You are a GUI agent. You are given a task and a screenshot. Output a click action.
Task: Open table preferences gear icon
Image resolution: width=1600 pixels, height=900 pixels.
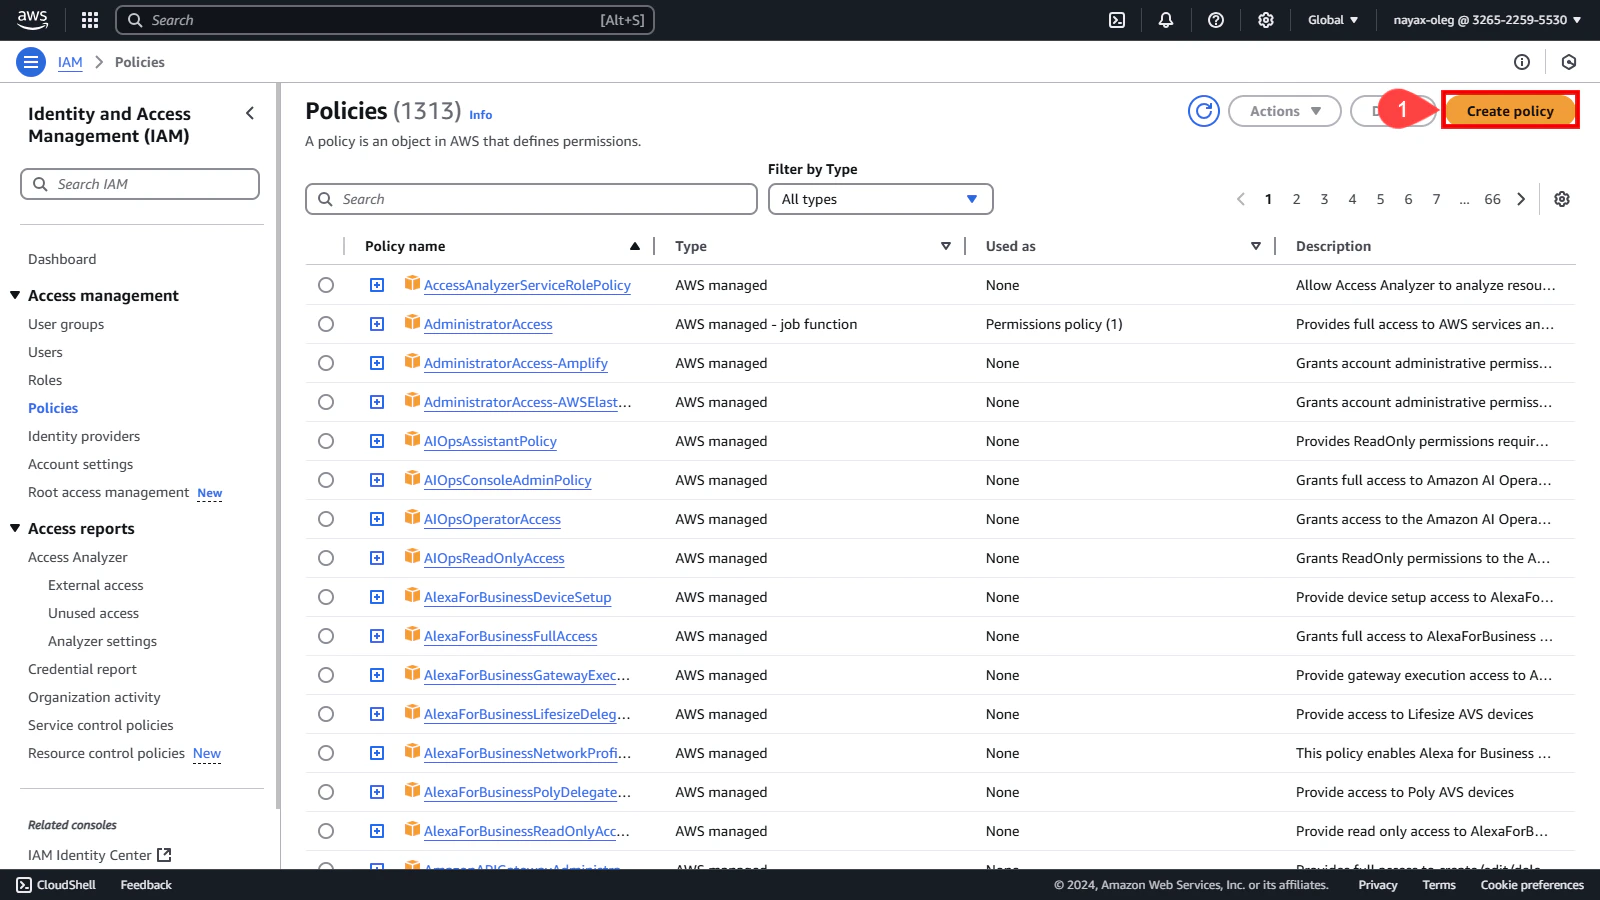coord(1562,199)
